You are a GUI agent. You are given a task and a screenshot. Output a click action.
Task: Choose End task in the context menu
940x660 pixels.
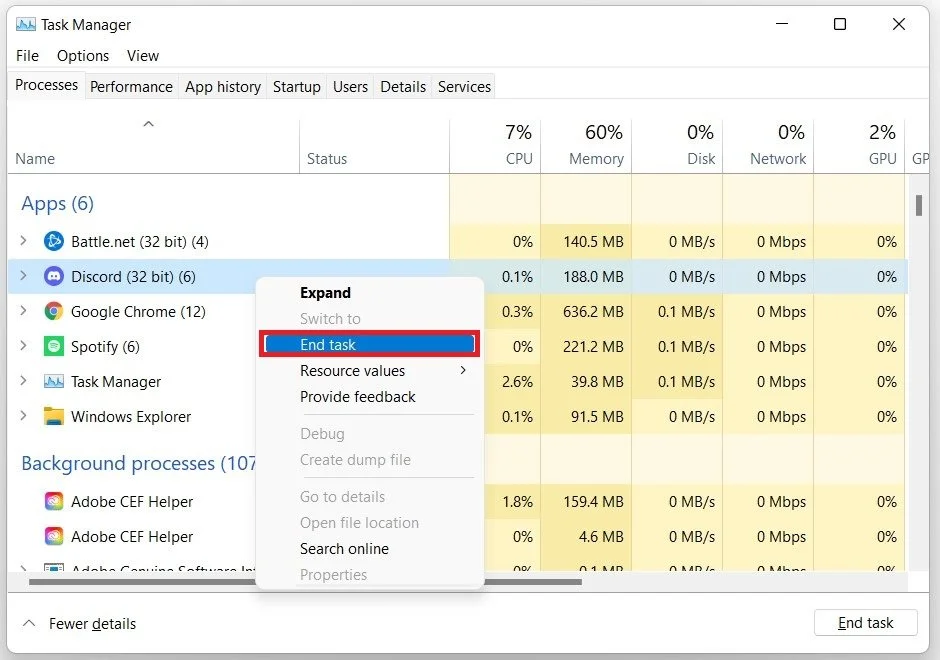pyautogui.click(x=369, y=345)
